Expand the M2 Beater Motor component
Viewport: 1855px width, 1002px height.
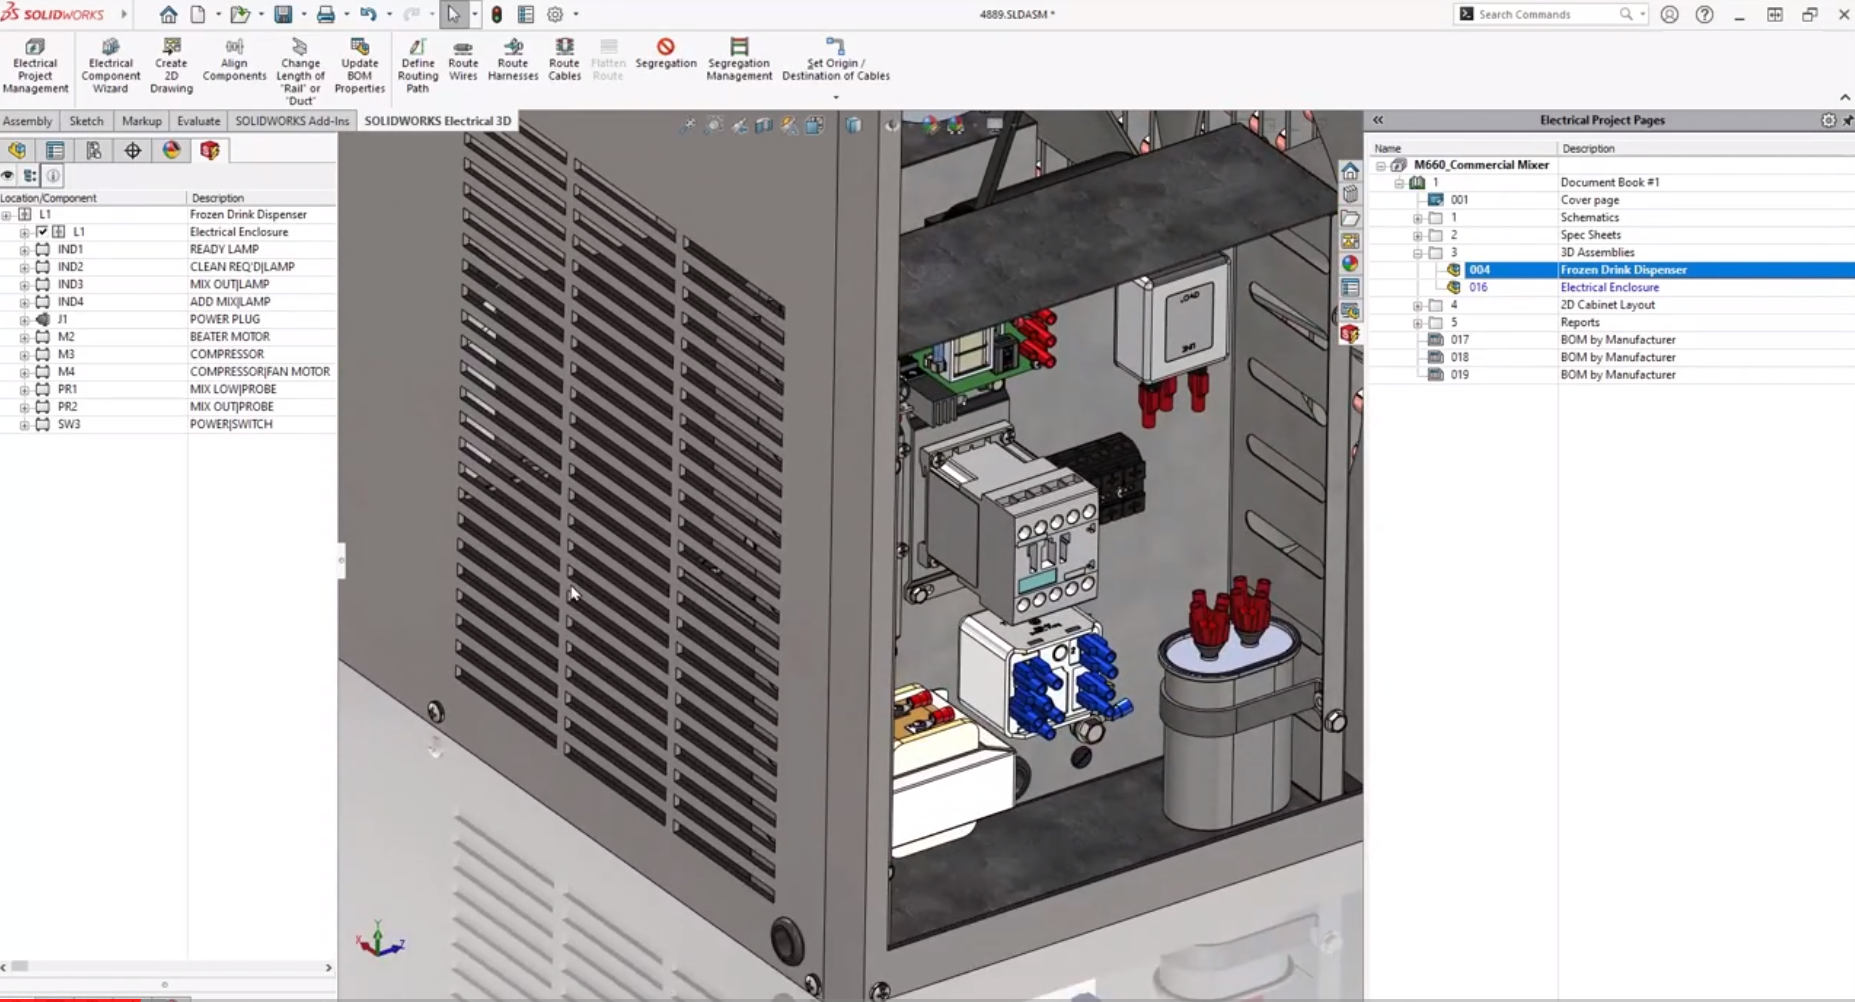pyautogui.click(x=24, y=337)
